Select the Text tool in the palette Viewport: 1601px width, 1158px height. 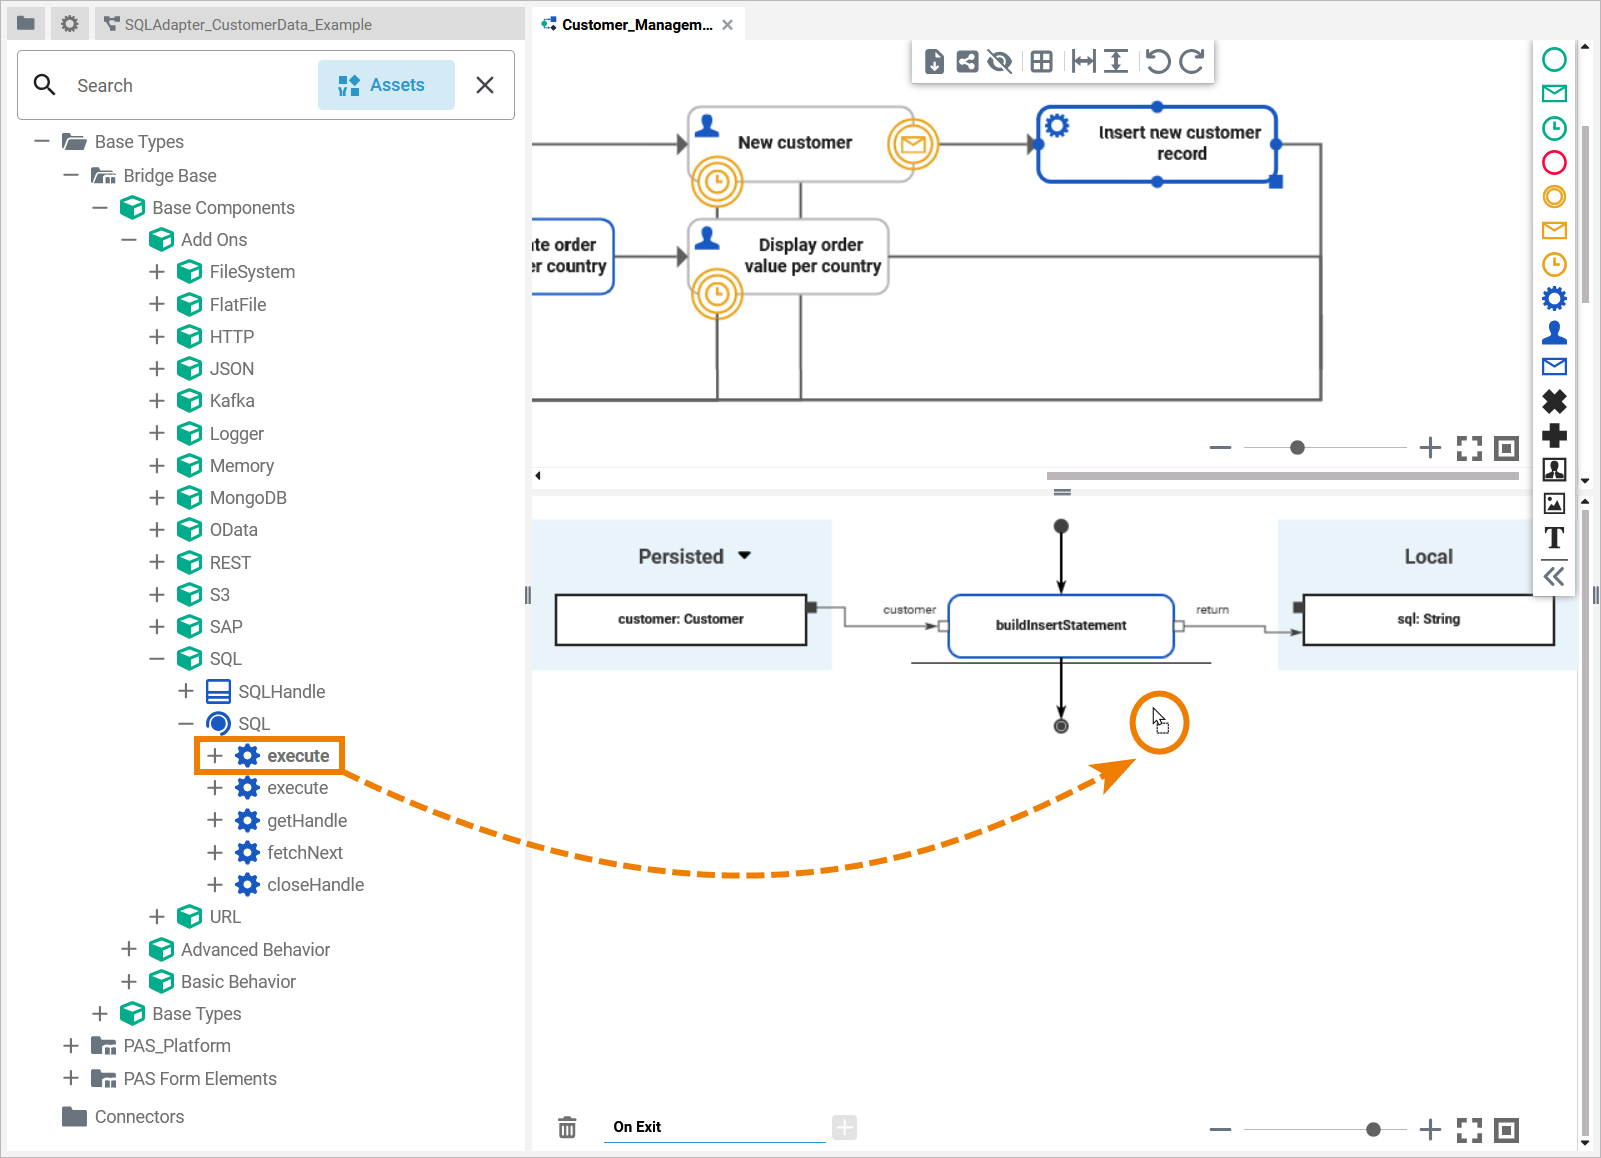[x=1554, y=538]
